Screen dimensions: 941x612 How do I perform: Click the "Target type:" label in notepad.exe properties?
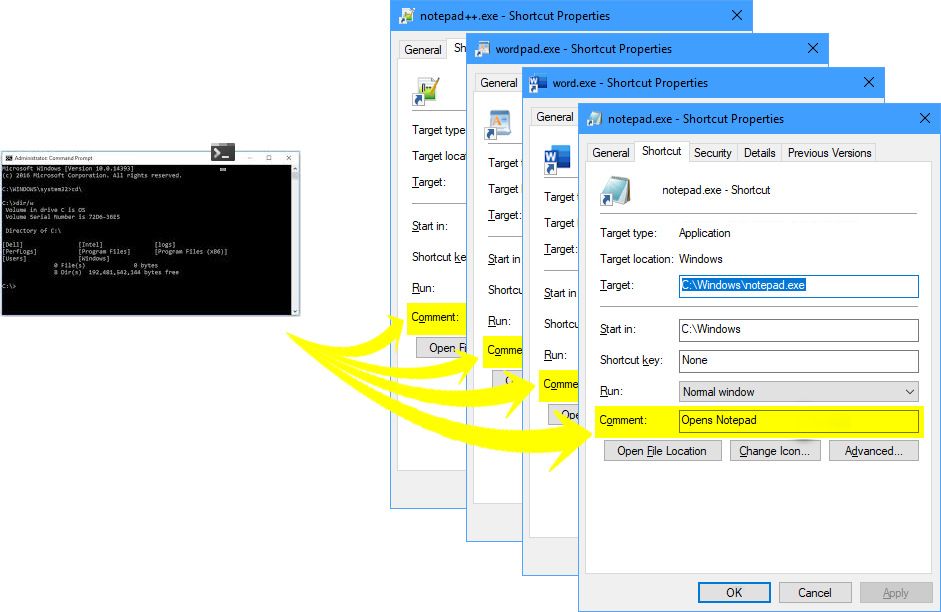click(x=628, y=233)
